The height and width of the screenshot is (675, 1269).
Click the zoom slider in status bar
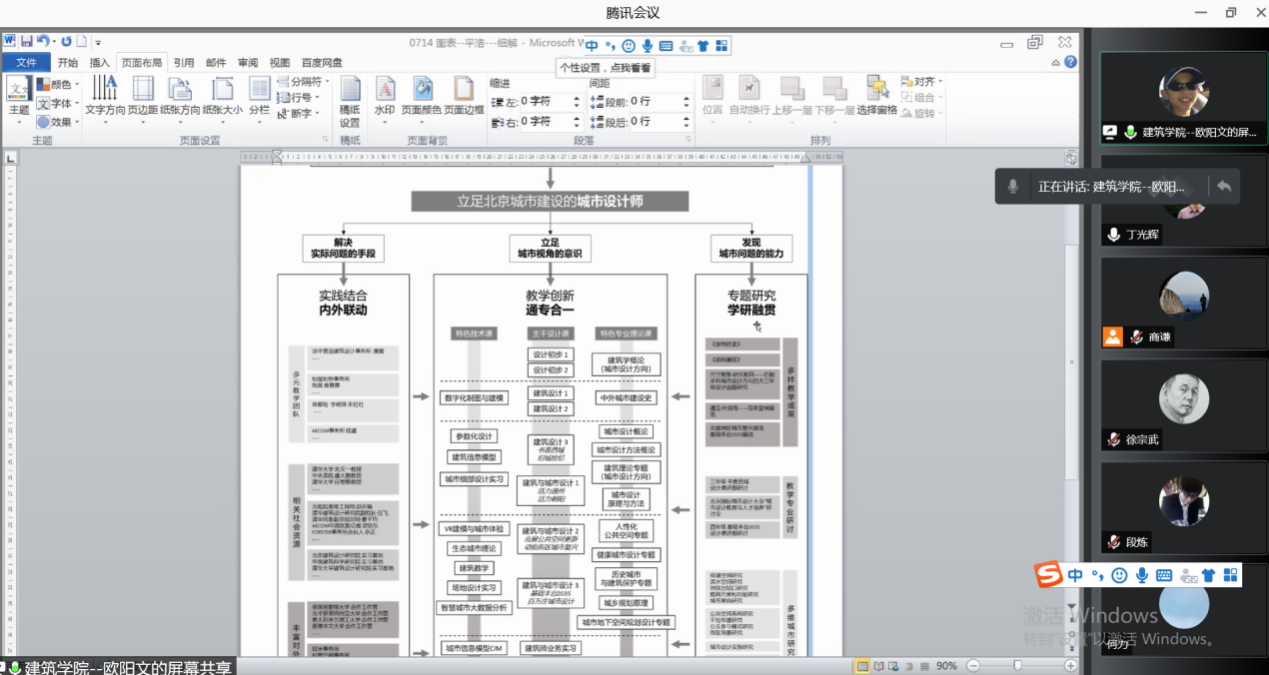pyautogui.click(x=1017, y=666)
